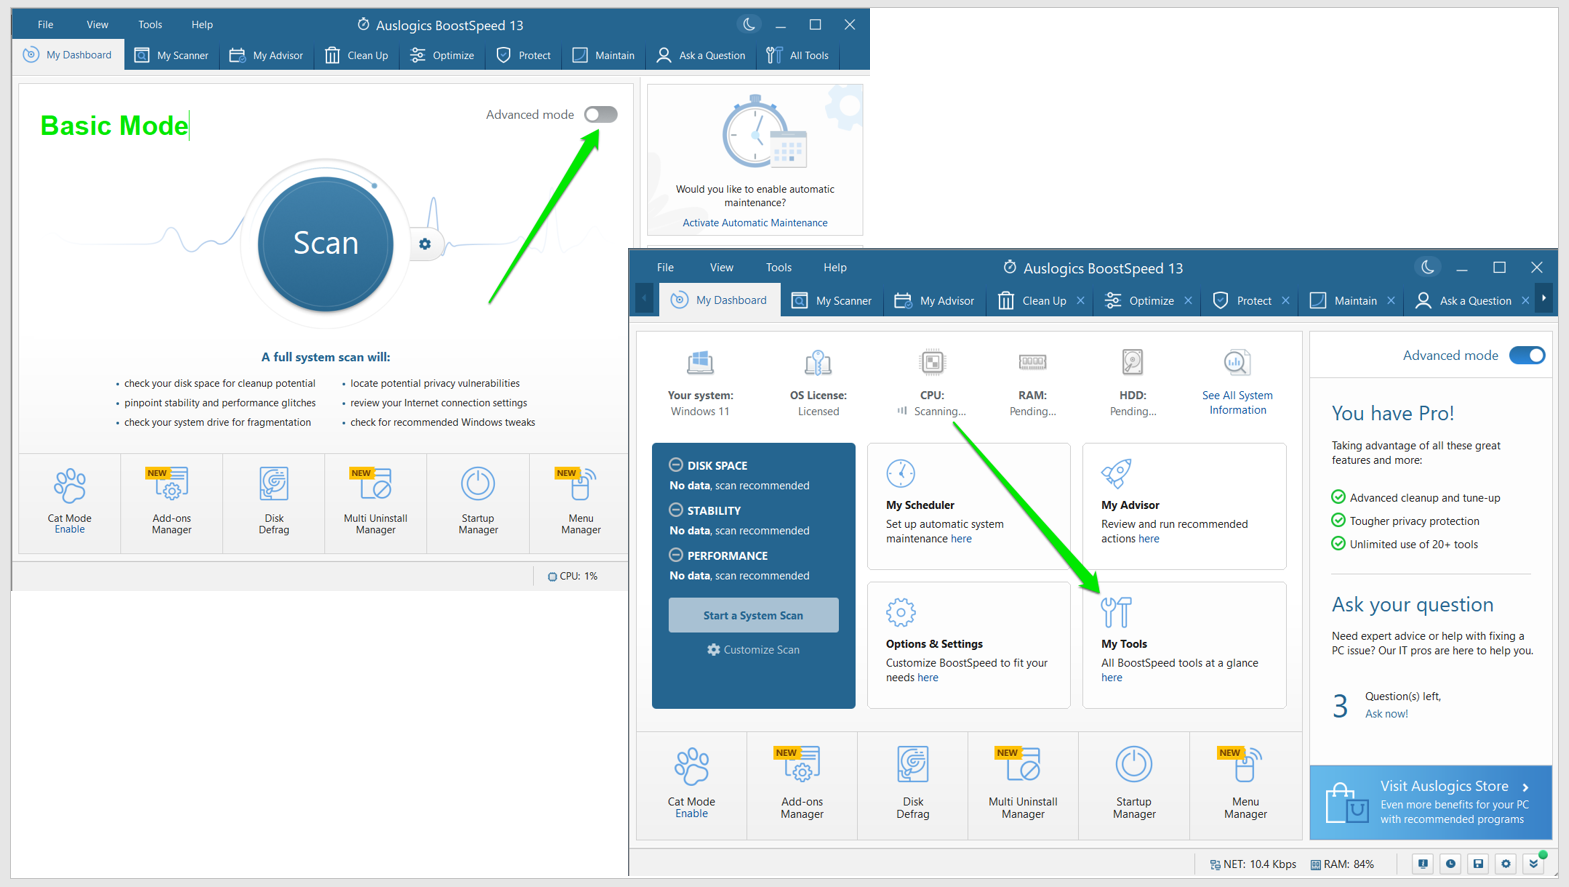Open My Scheduler card

(x=968, y=506)
